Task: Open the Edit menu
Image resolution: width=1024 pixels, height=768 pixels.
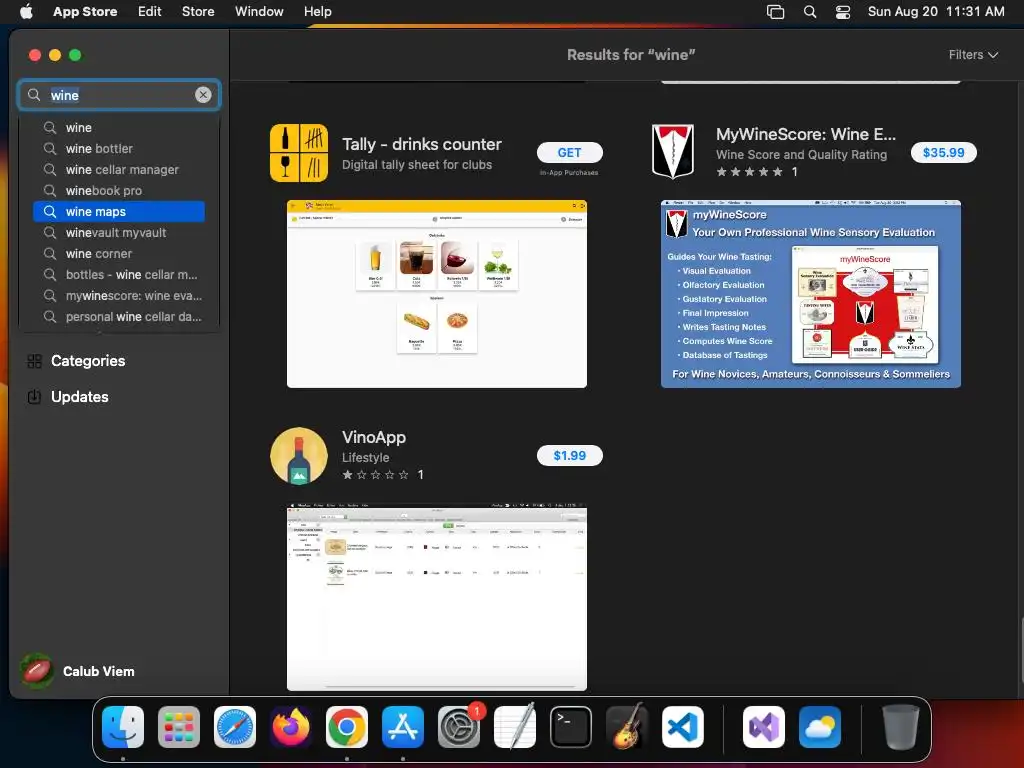Action: click(x=150, y=12)
